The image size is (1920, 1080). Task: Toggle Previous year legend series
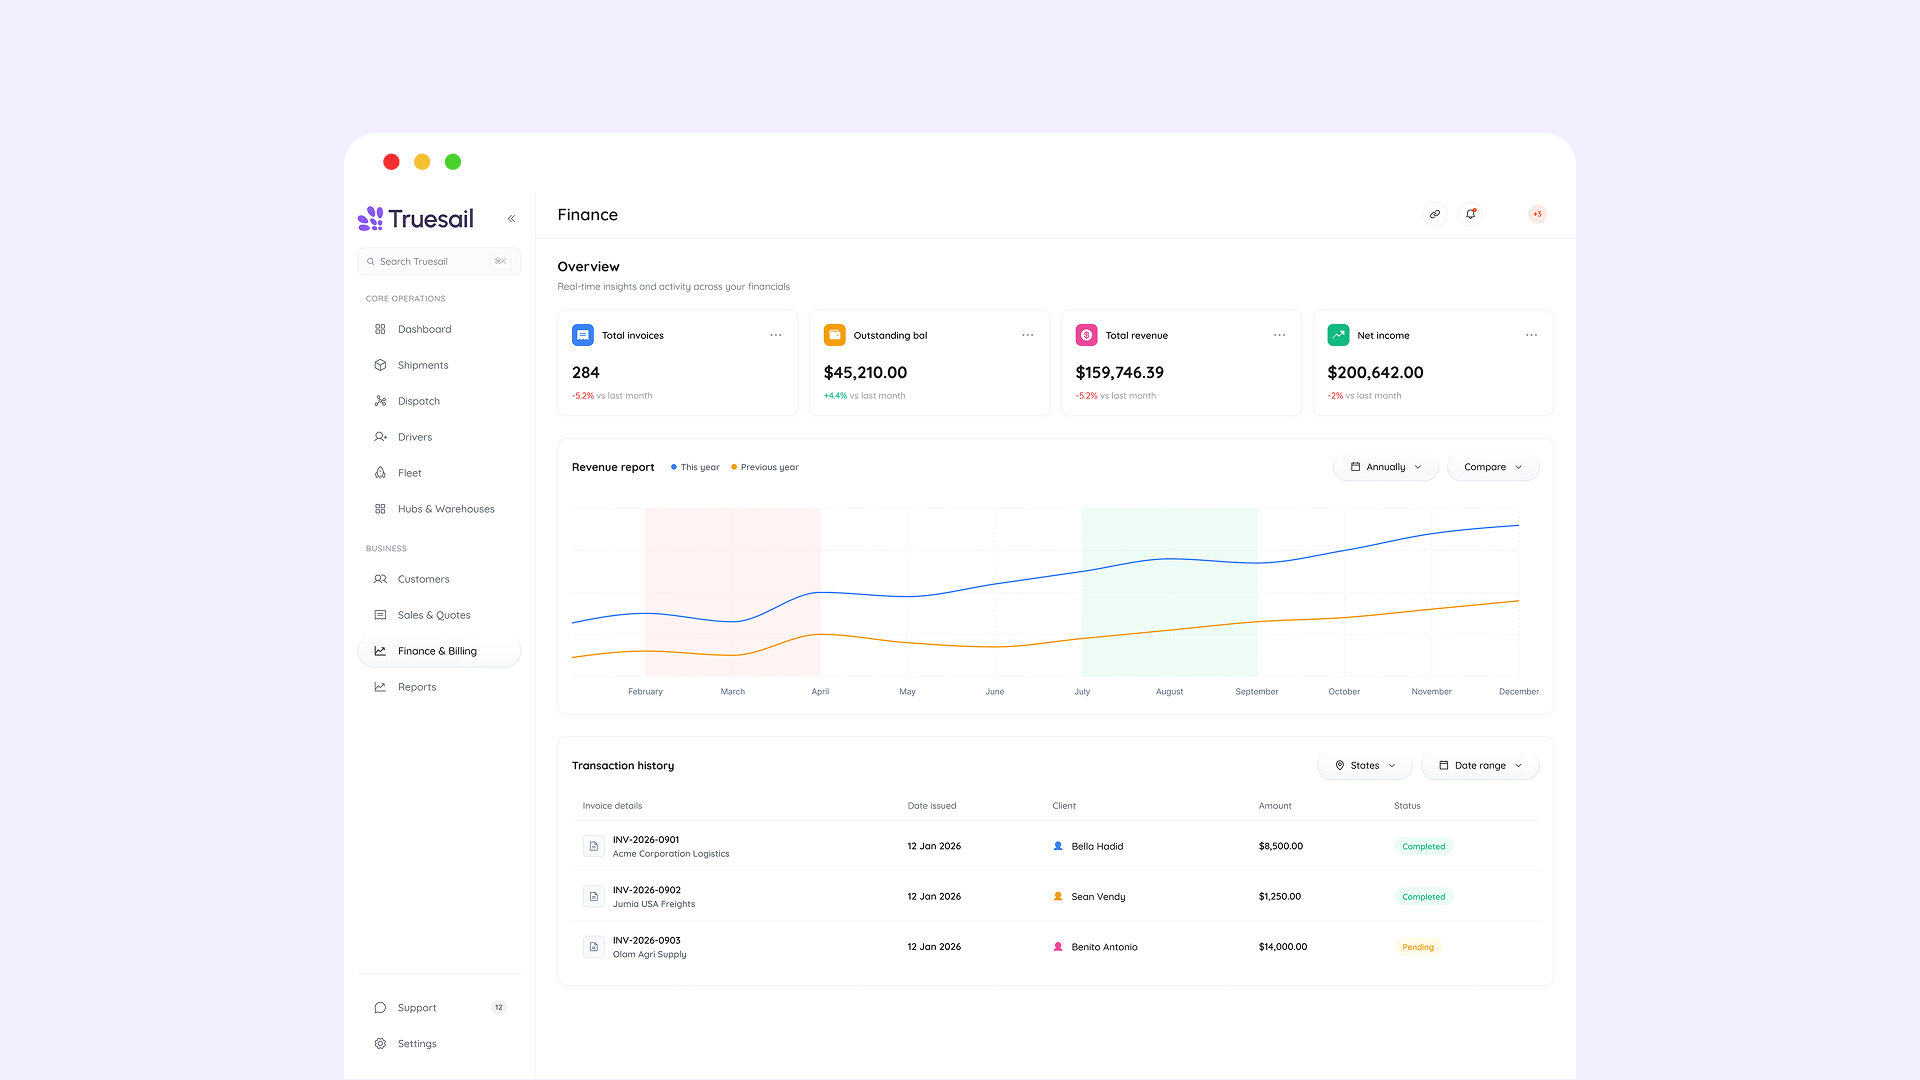pos(765,467)
